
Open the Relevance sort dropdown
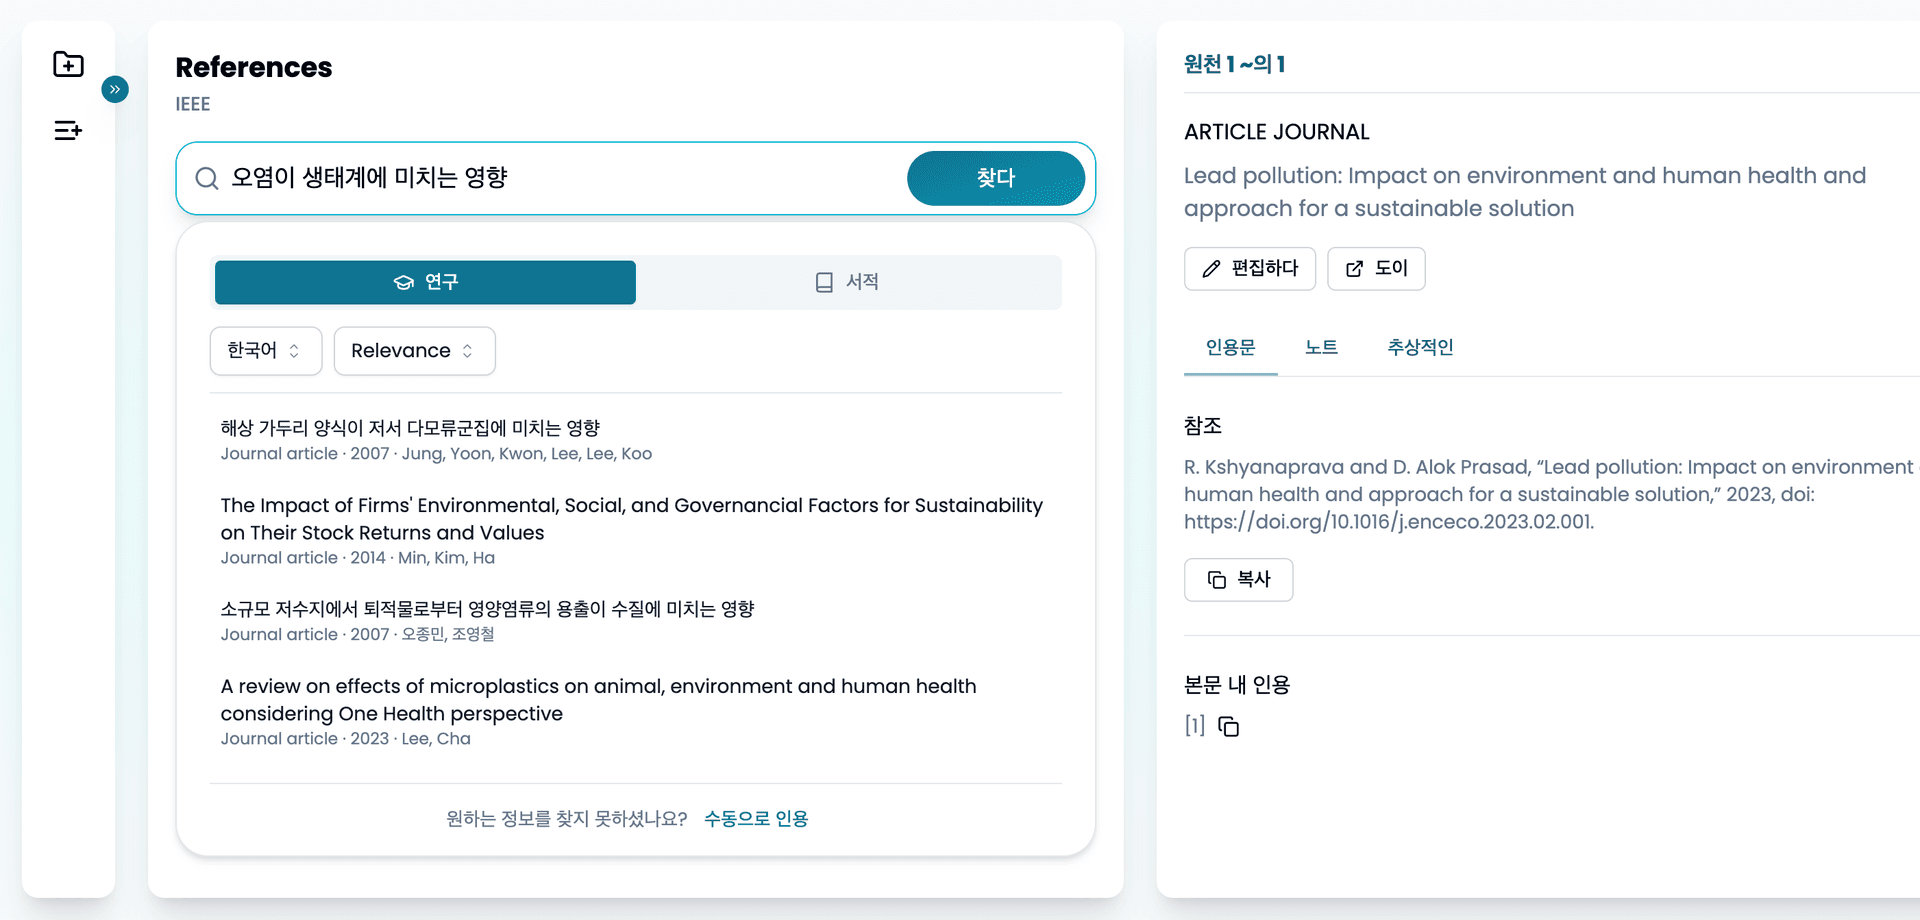[x=414, y=351]
